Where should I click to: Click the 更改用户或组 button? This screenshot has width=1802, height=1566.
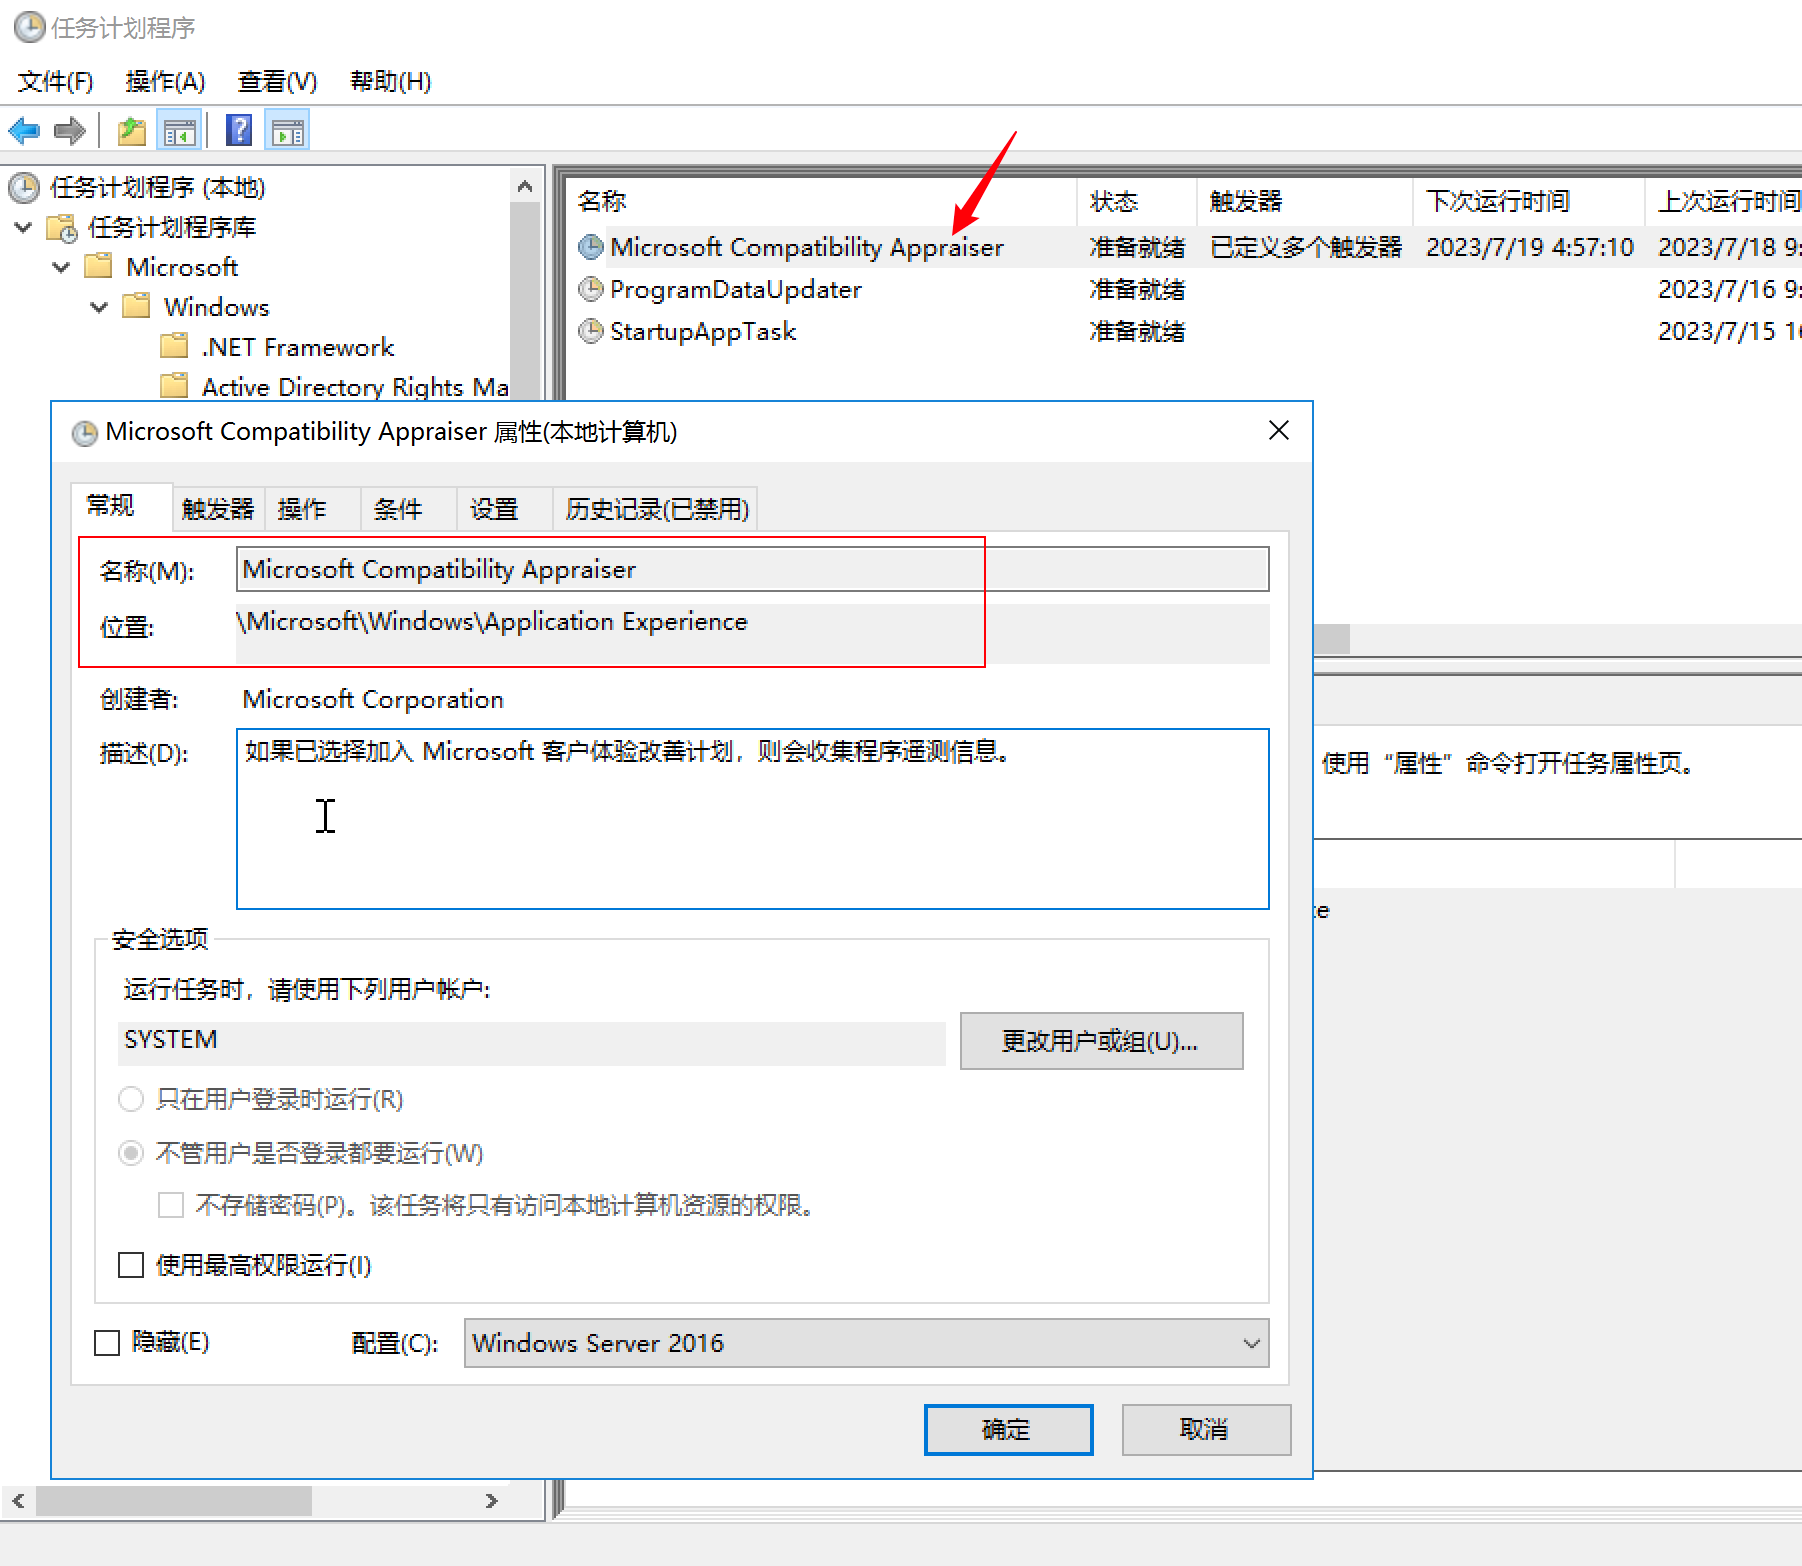coord(1100,1040)
